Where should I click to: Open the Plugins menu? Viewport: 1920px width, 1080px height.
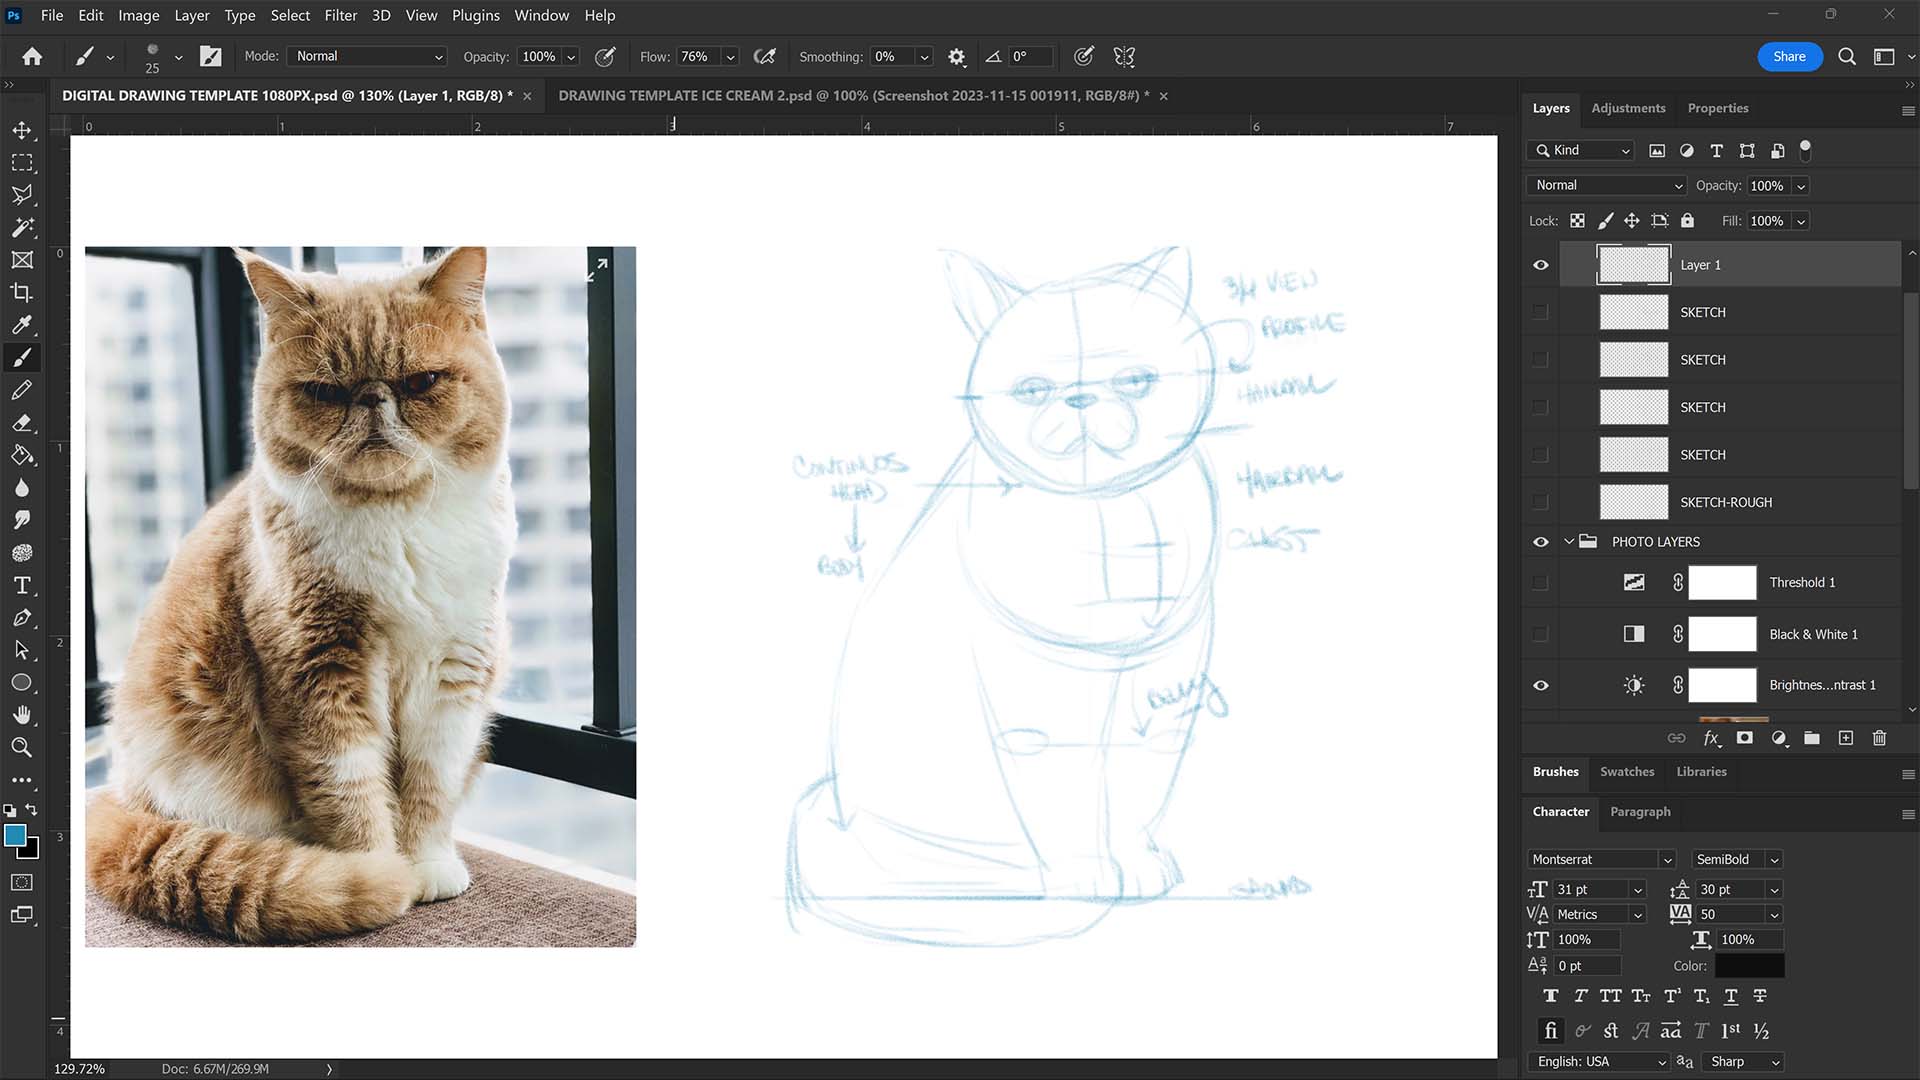[475, 15]
